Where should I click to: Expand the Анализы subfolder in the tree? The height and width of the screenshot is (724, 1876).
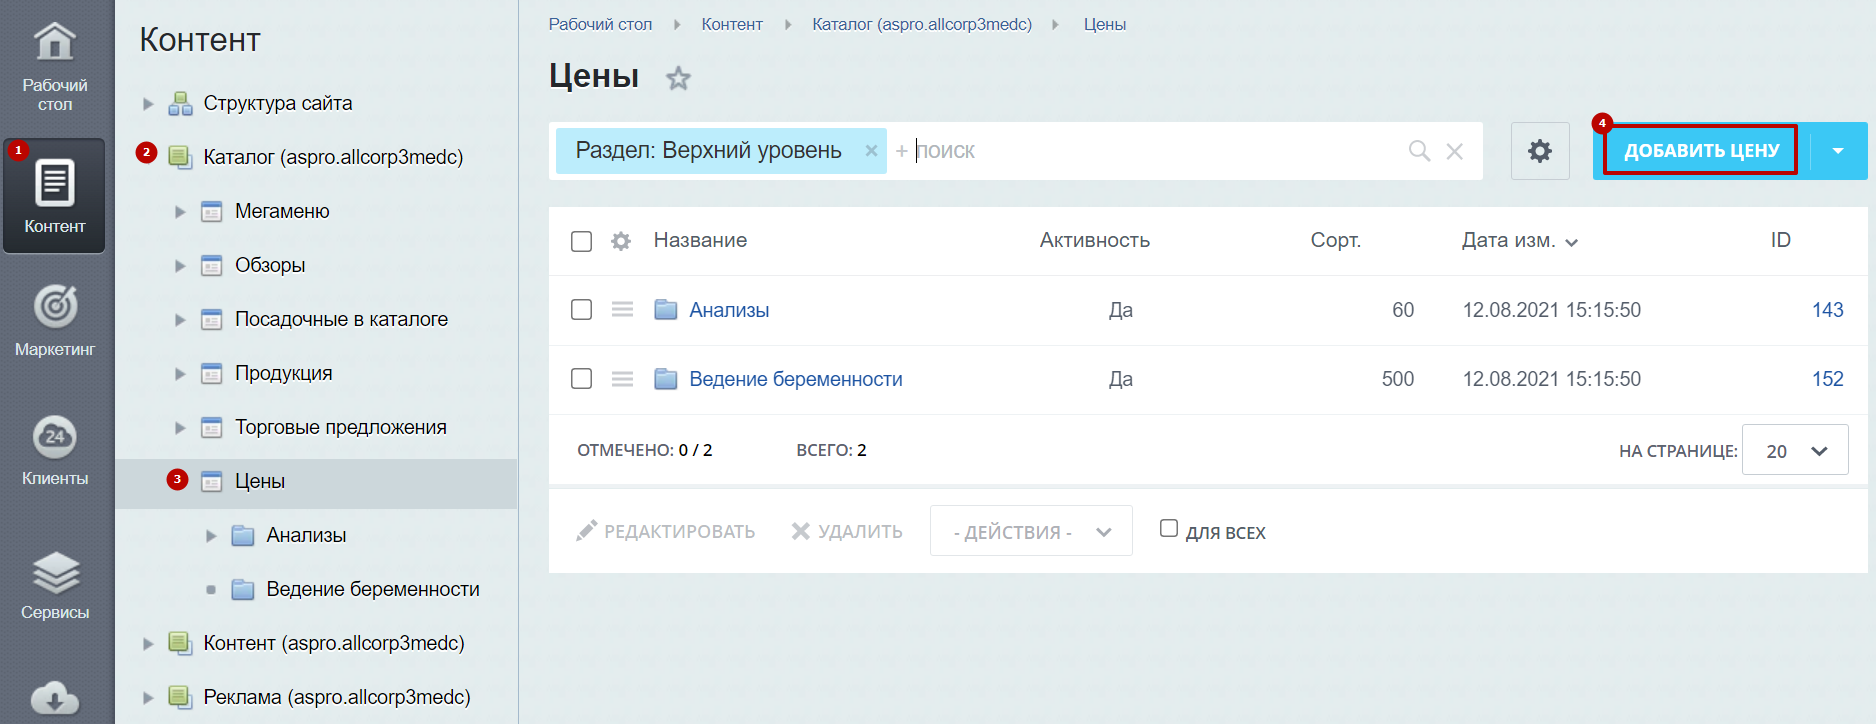[211, 535]
